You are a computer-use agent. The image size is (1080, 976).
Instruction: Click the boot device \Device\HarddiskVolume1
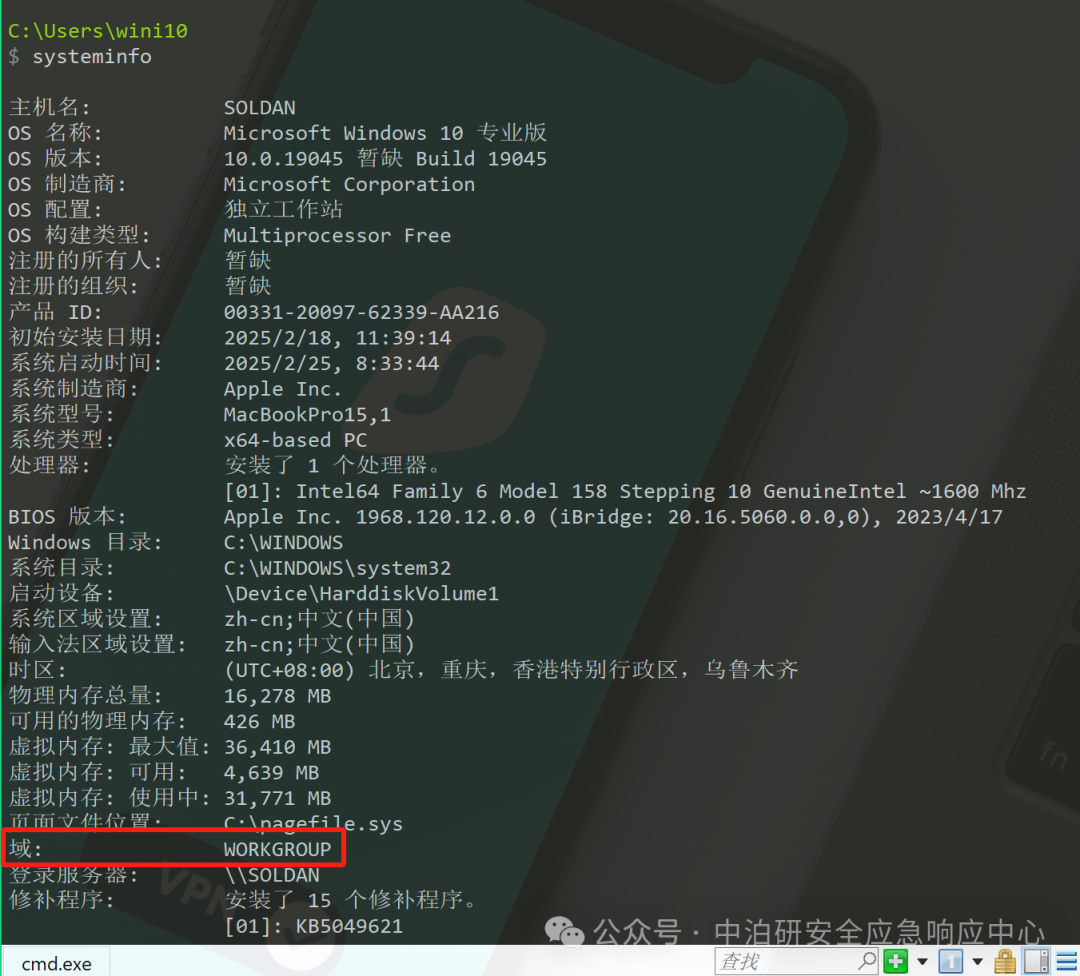[361, 593]
